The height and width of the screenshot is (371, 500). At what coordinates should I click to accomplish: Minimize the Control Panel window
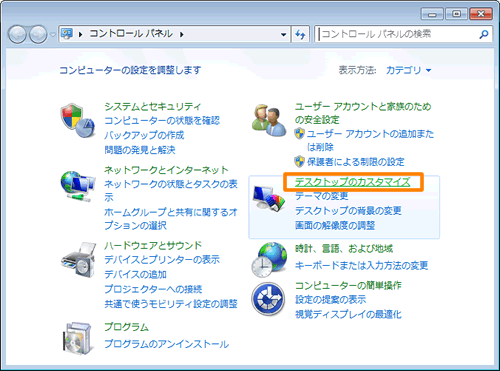click(x=432, y=14)
